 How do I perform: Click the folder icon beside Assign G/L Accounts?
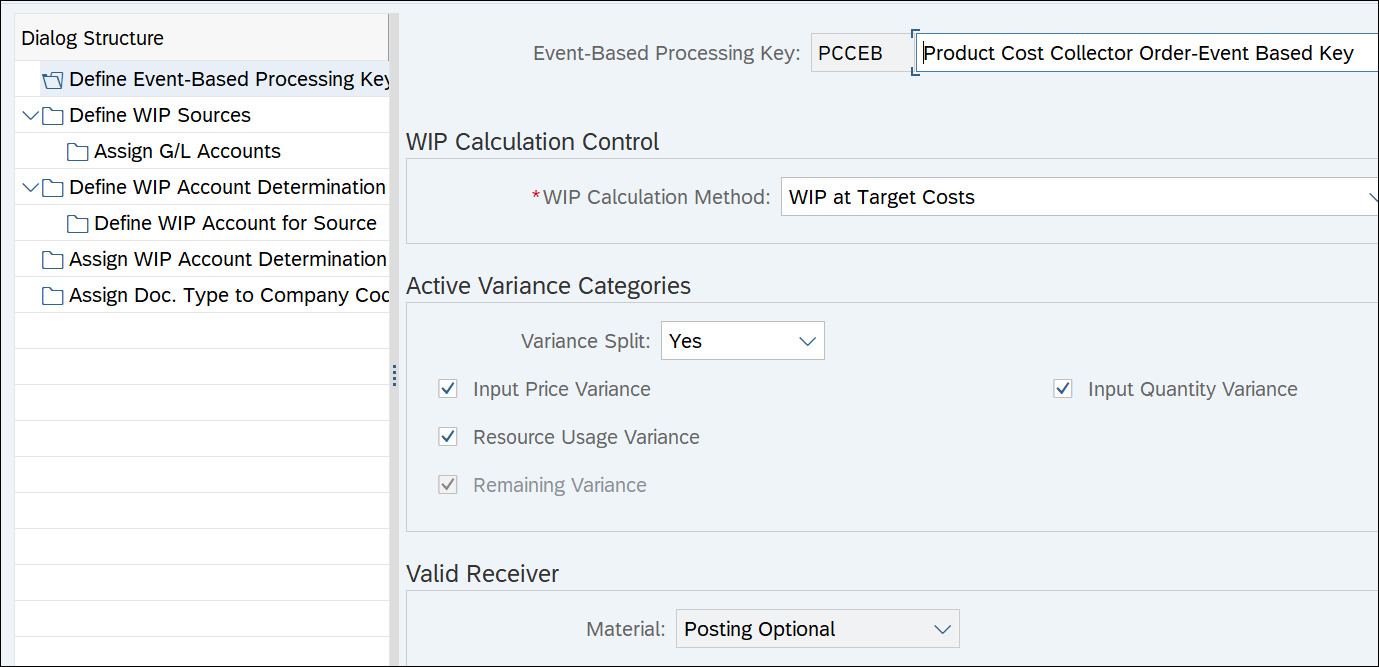tap(78, 152)
